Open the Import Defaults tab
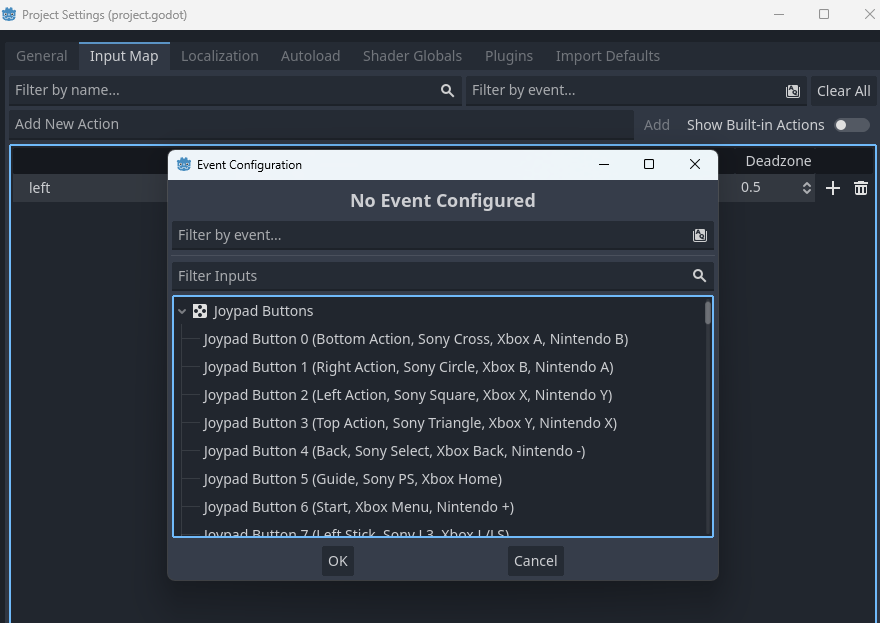880x623 pixels. pyautogui.click(x=607, y=56)
